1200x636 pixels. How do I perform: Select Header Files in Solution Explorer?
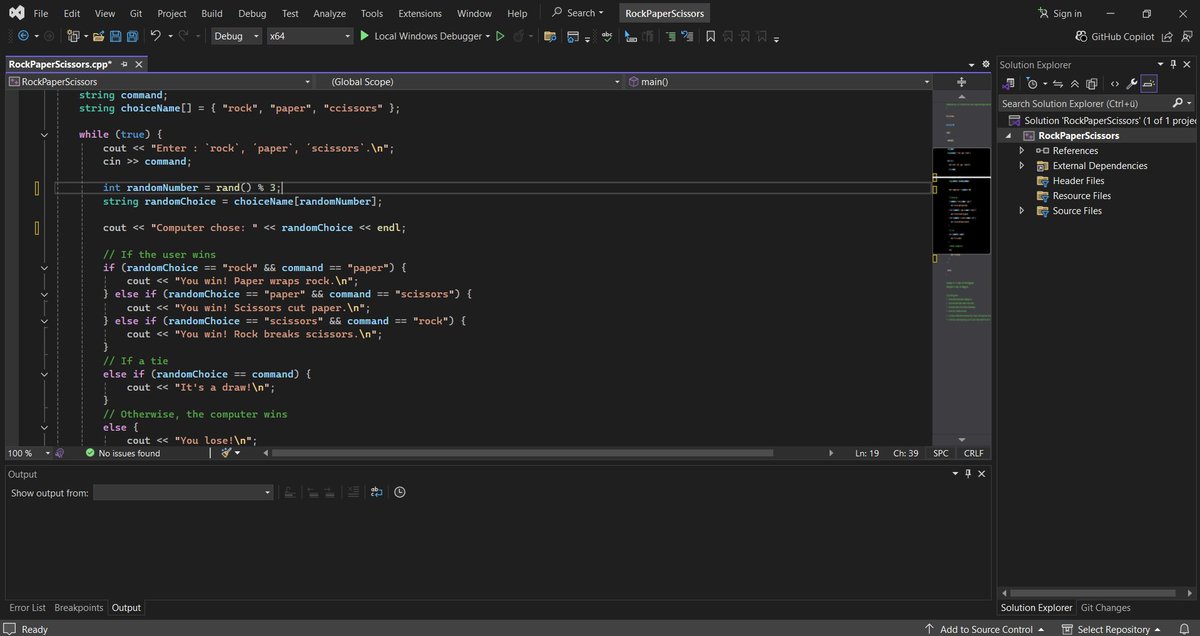(1078, 181)
